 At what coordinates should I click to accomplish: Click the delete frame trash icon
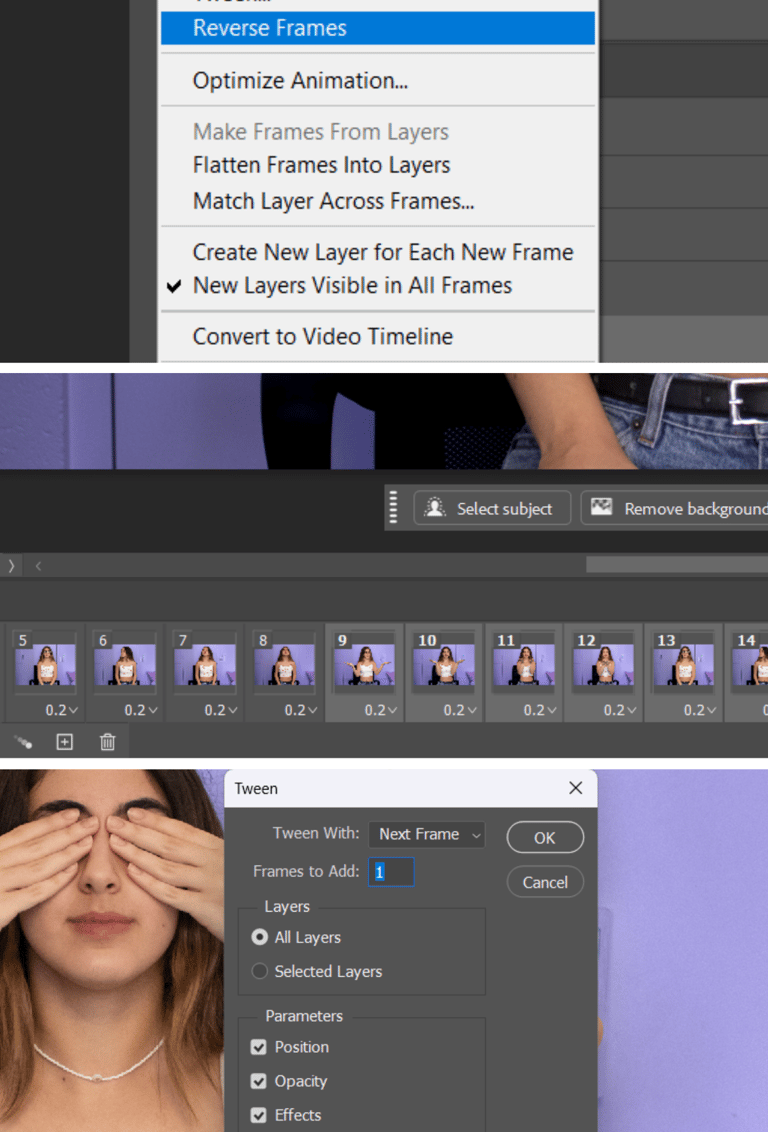[x=108, y=741]
